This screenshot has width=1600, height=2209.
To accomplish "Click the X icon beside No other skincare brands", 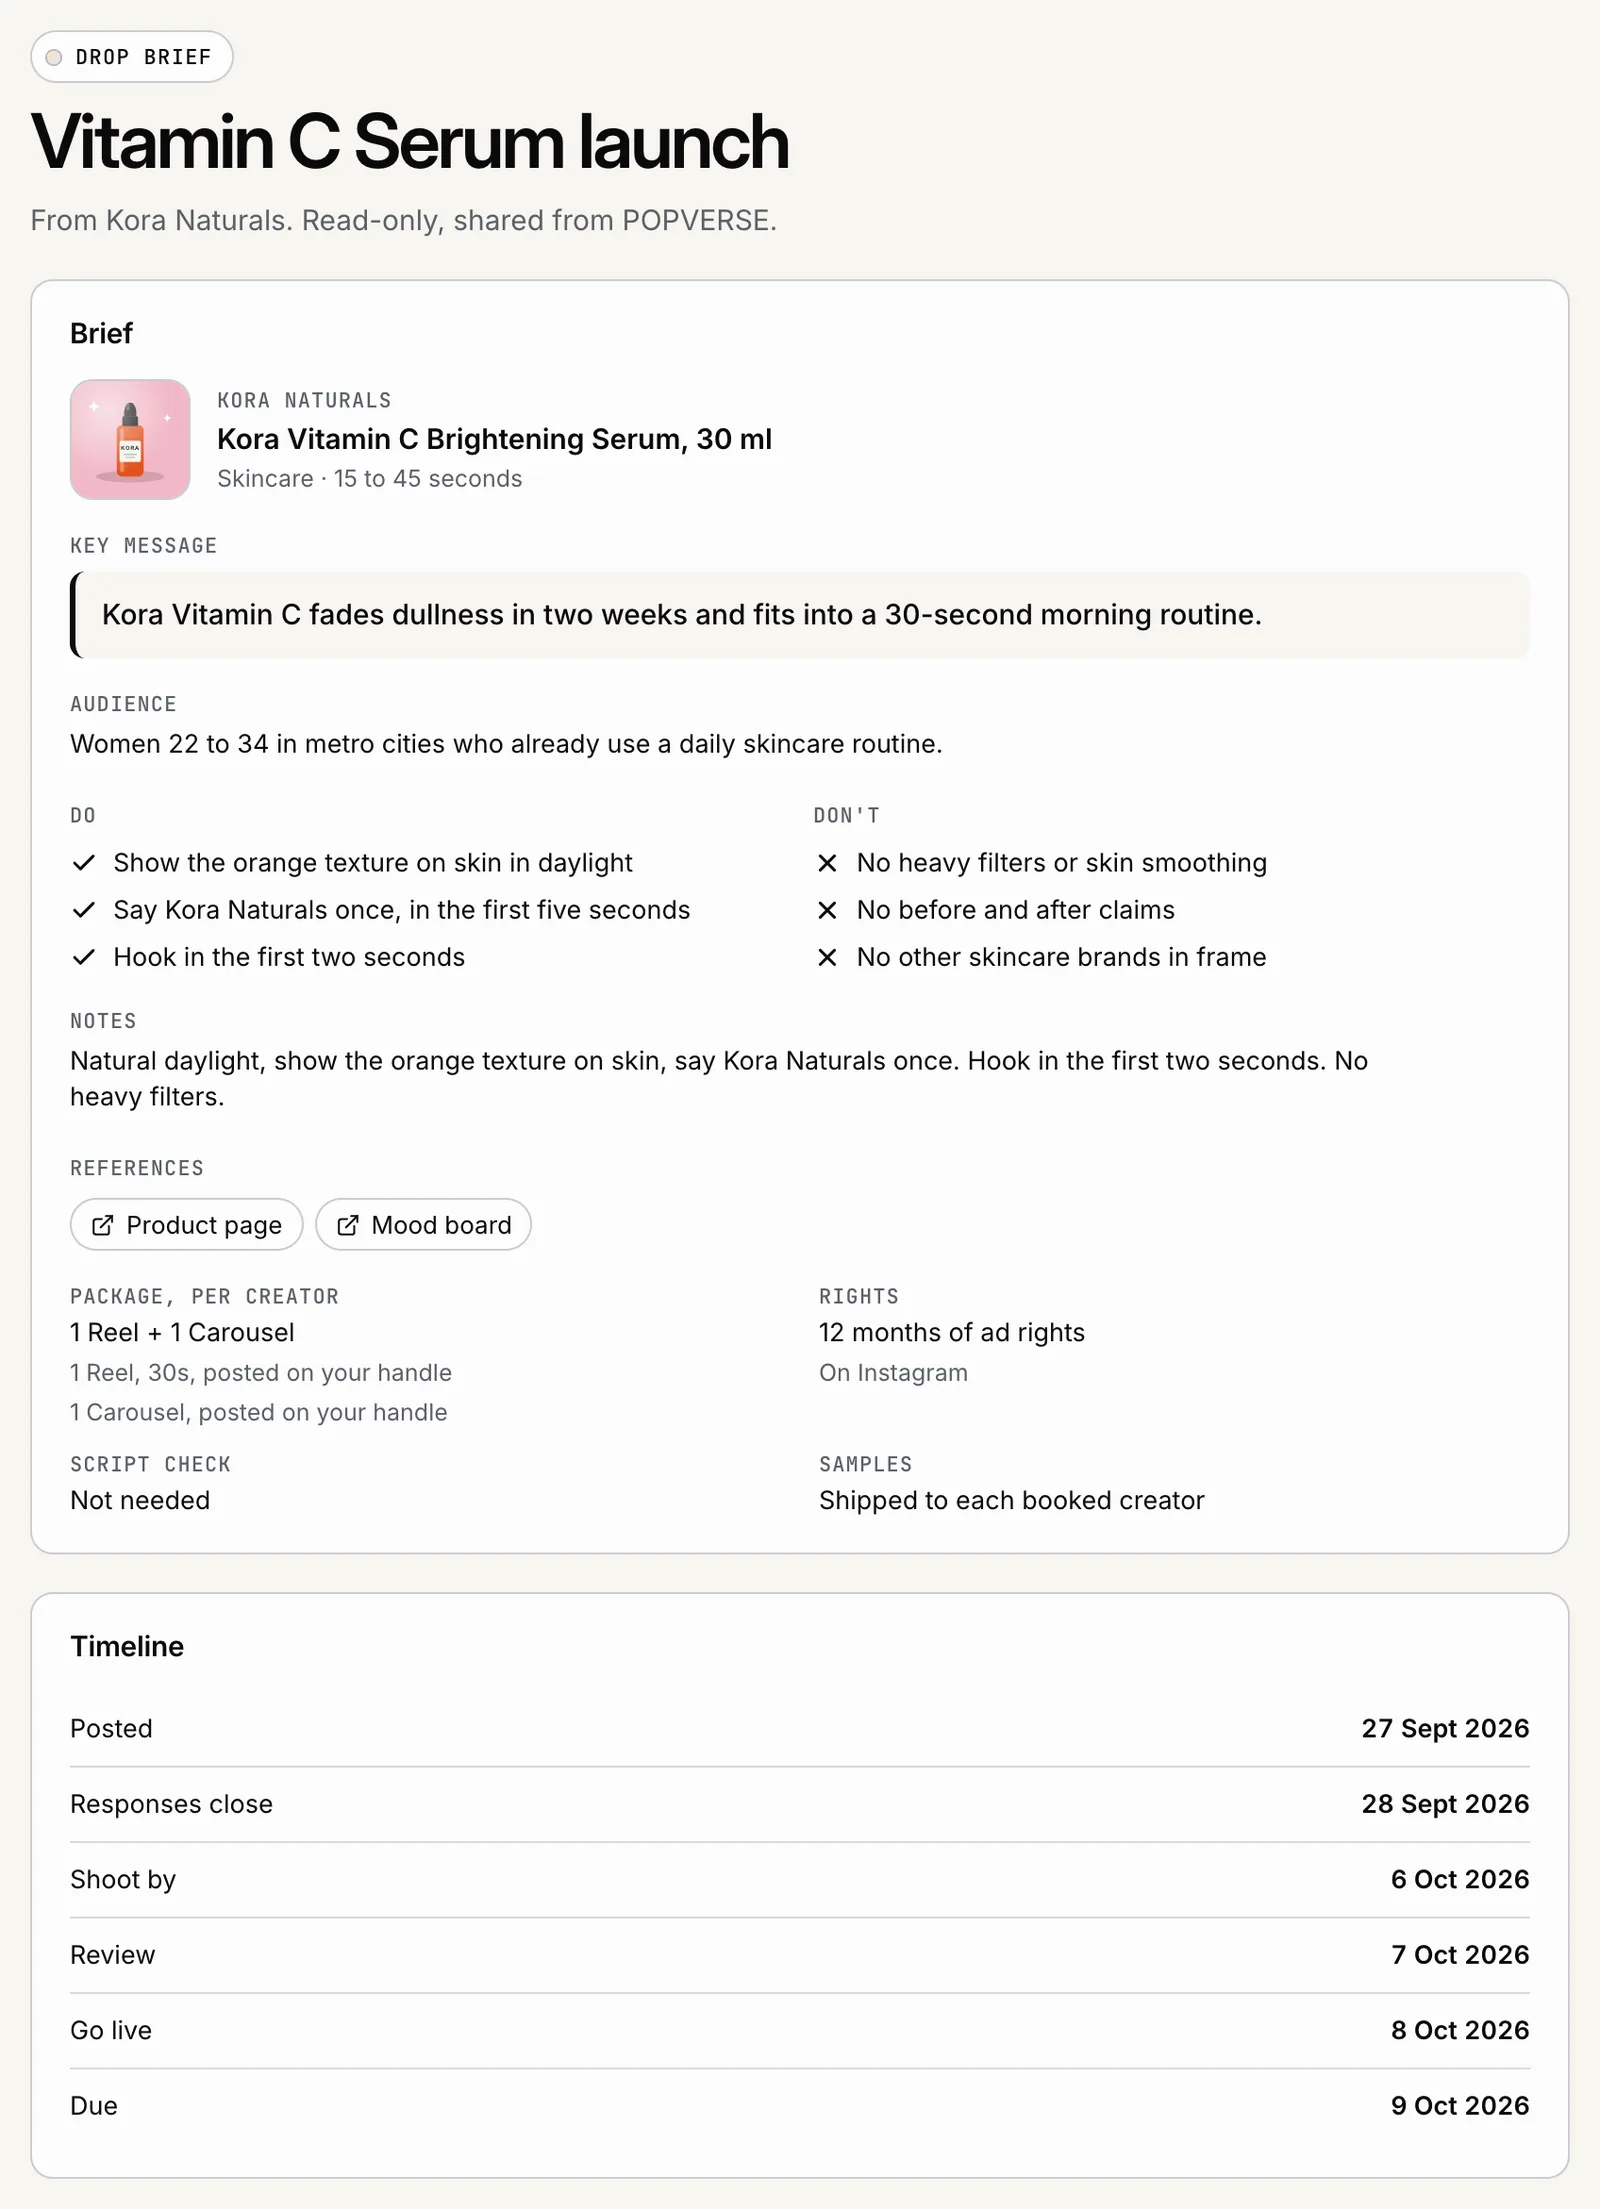I will coord(827,958).
